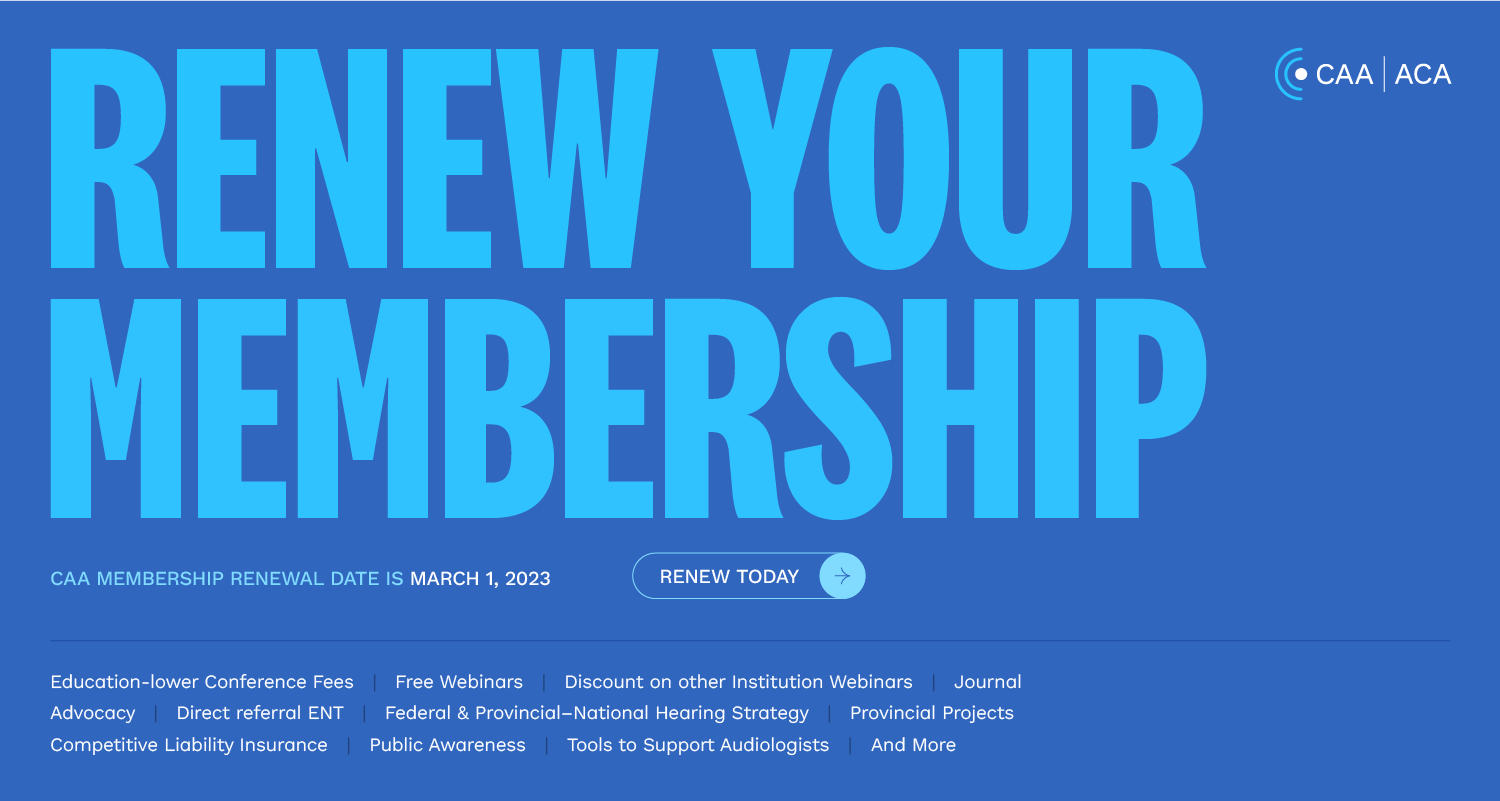1500x801 pixels.
Task: Click Direct referral ENT item
Action: [260, 713]
